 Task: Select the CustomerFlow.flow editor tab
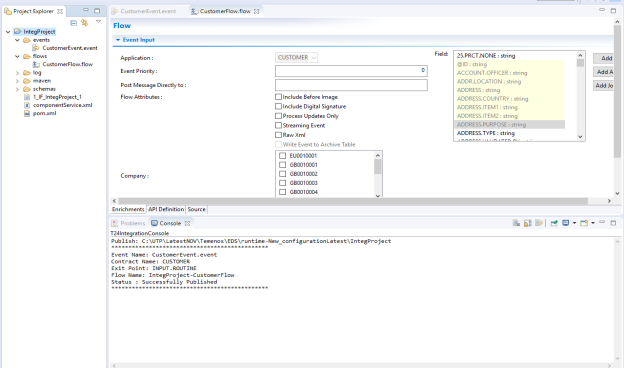tap(225, 11)
